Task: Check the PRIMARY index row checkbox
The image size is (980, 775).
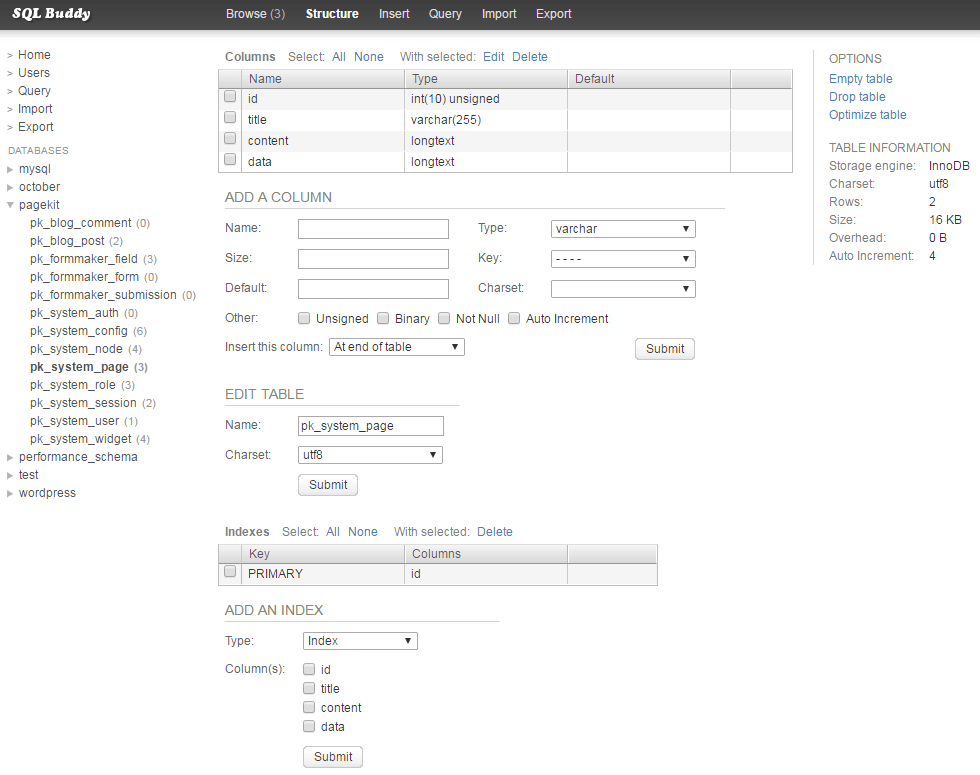Action: coord(230,571)
